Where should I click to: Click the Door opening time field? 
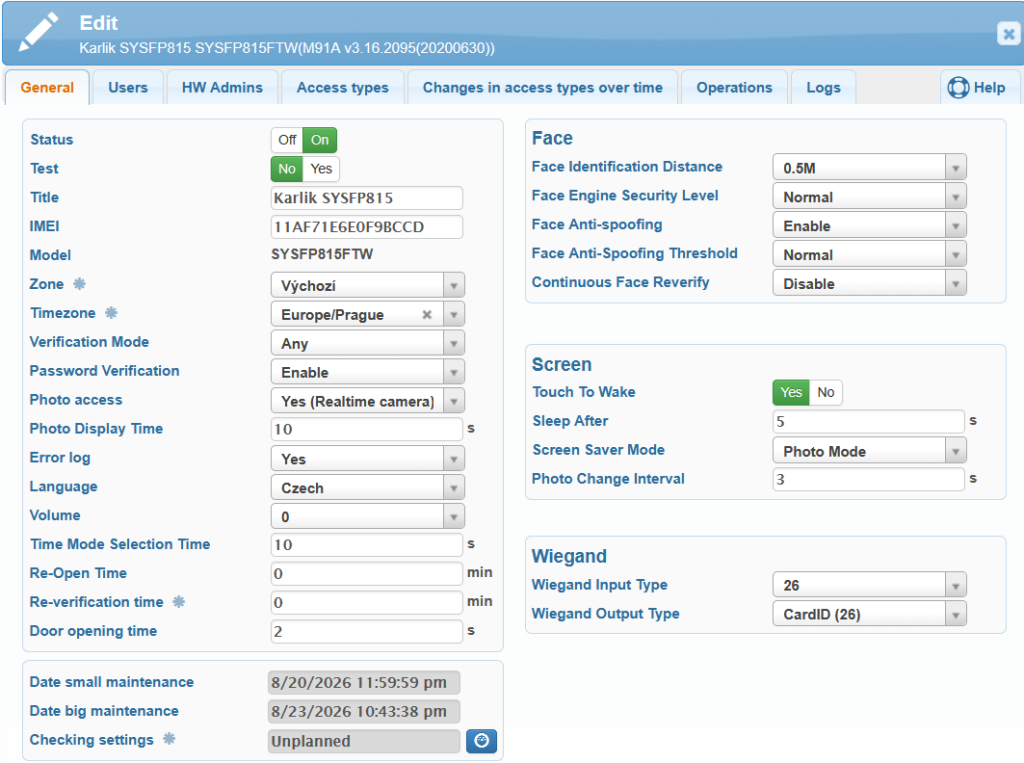pyautogui.click(x=367, y=632)
